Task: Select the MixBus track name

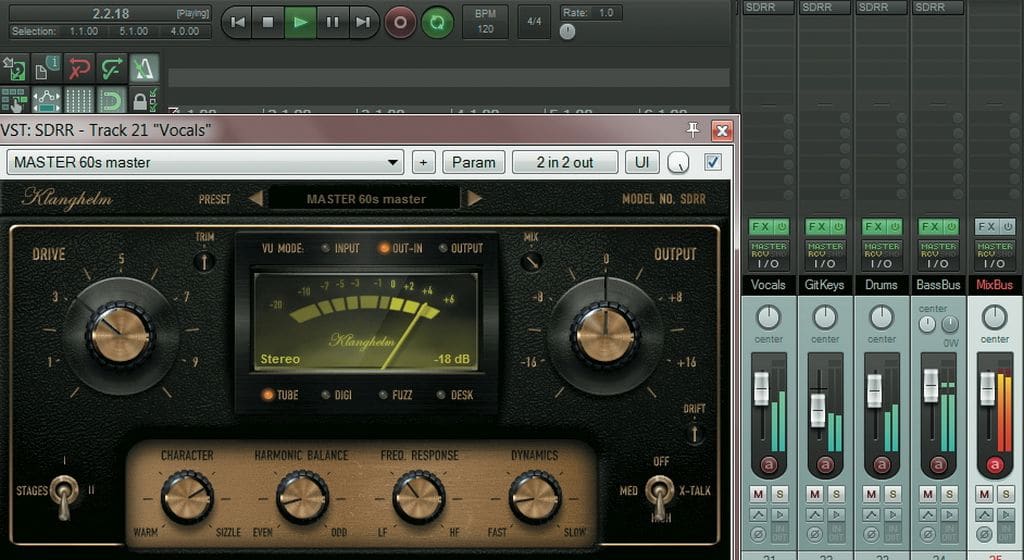Action: (x=995, y=285)
